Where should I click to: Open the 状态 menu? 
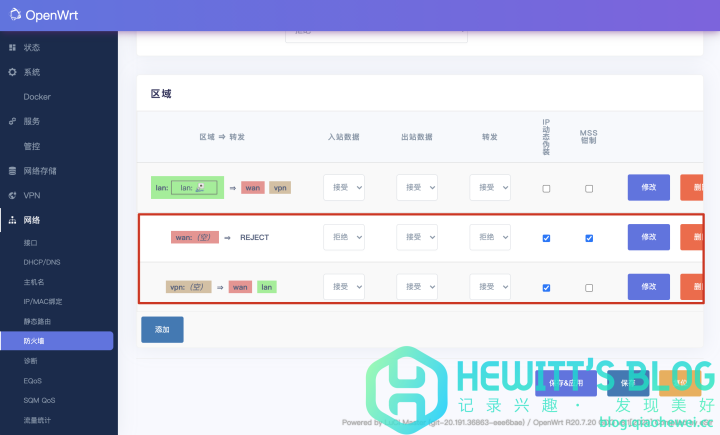pos(32,47)
